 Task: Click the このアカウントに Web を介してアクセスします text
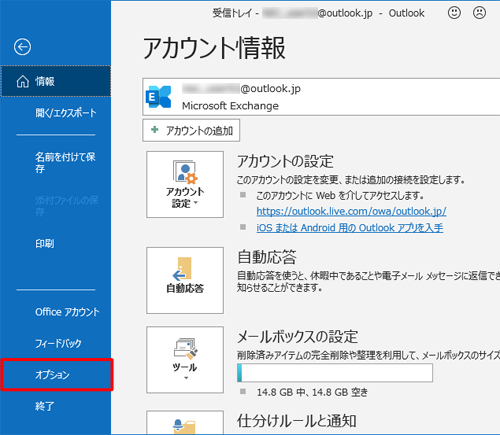[340, 195]
